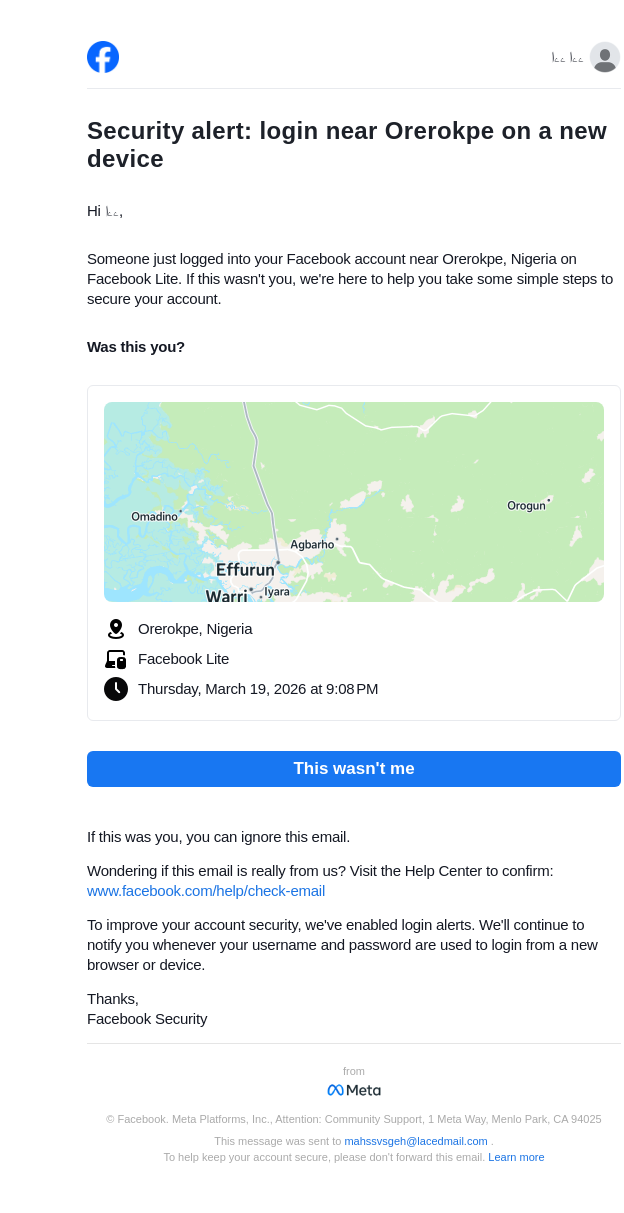Click the Effurun label on map
Viewport: 624px width, 1213px height.
[245, 570]
